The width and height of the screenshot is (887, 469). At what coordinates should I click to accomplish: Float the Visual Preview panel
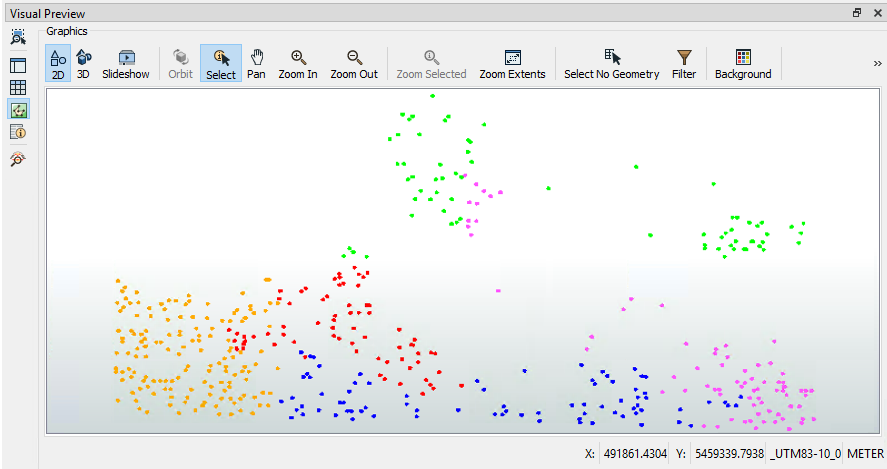click(x=857, y=13)
